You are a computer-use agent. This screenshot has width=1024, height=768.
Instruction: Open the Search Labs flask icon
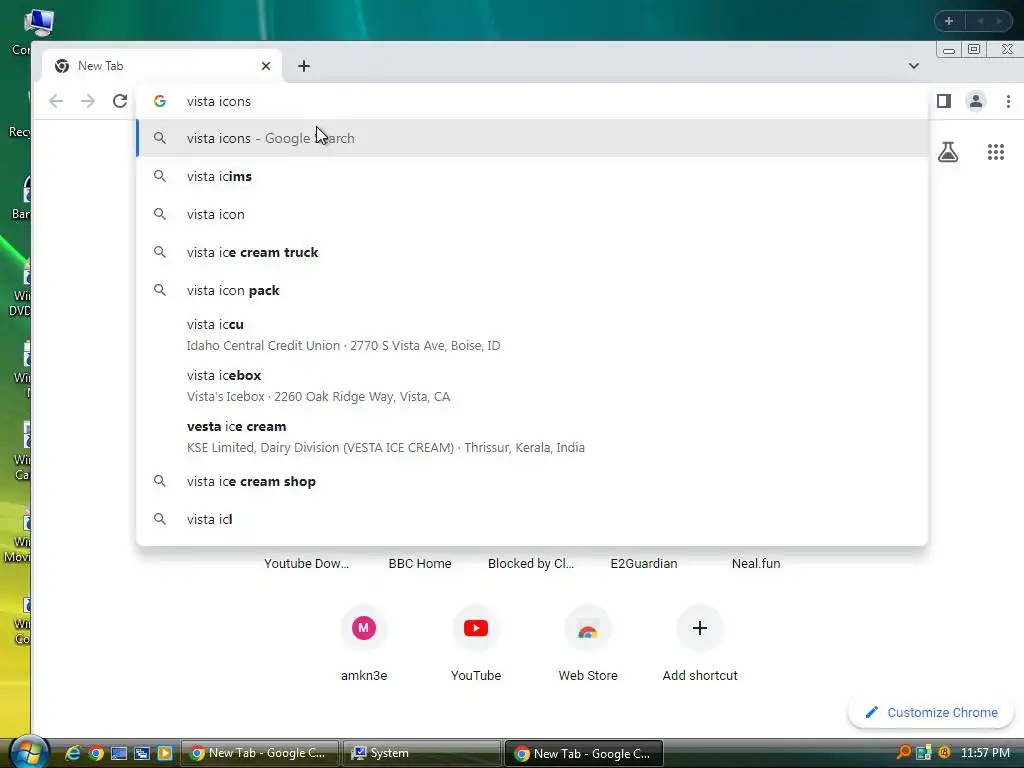coord(948,152)
